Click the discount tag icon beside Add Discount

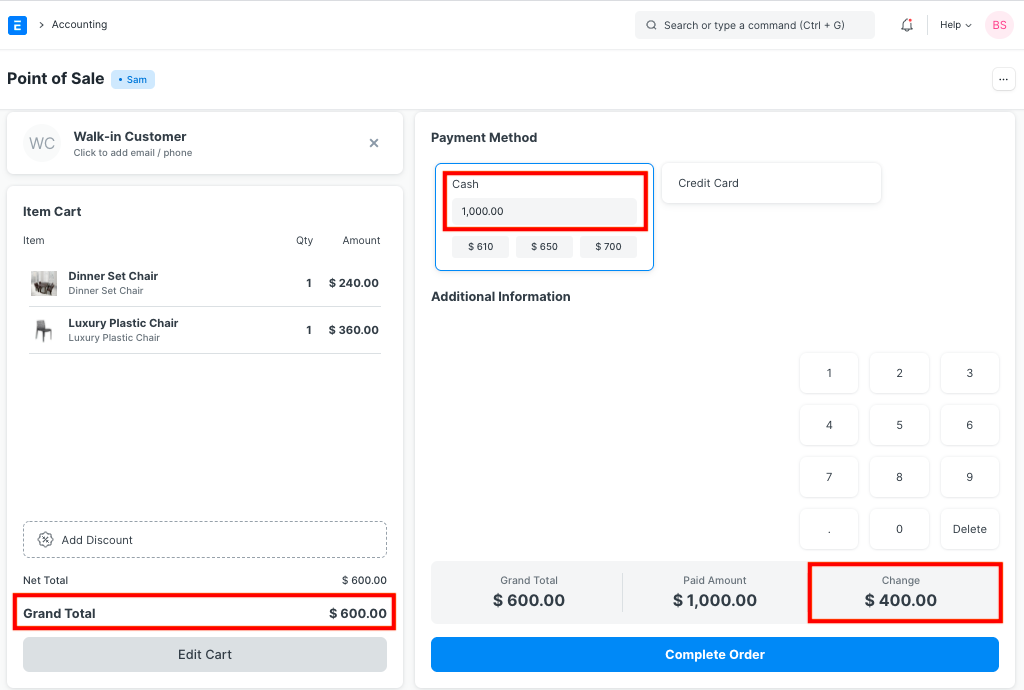(x=45, y=539)
